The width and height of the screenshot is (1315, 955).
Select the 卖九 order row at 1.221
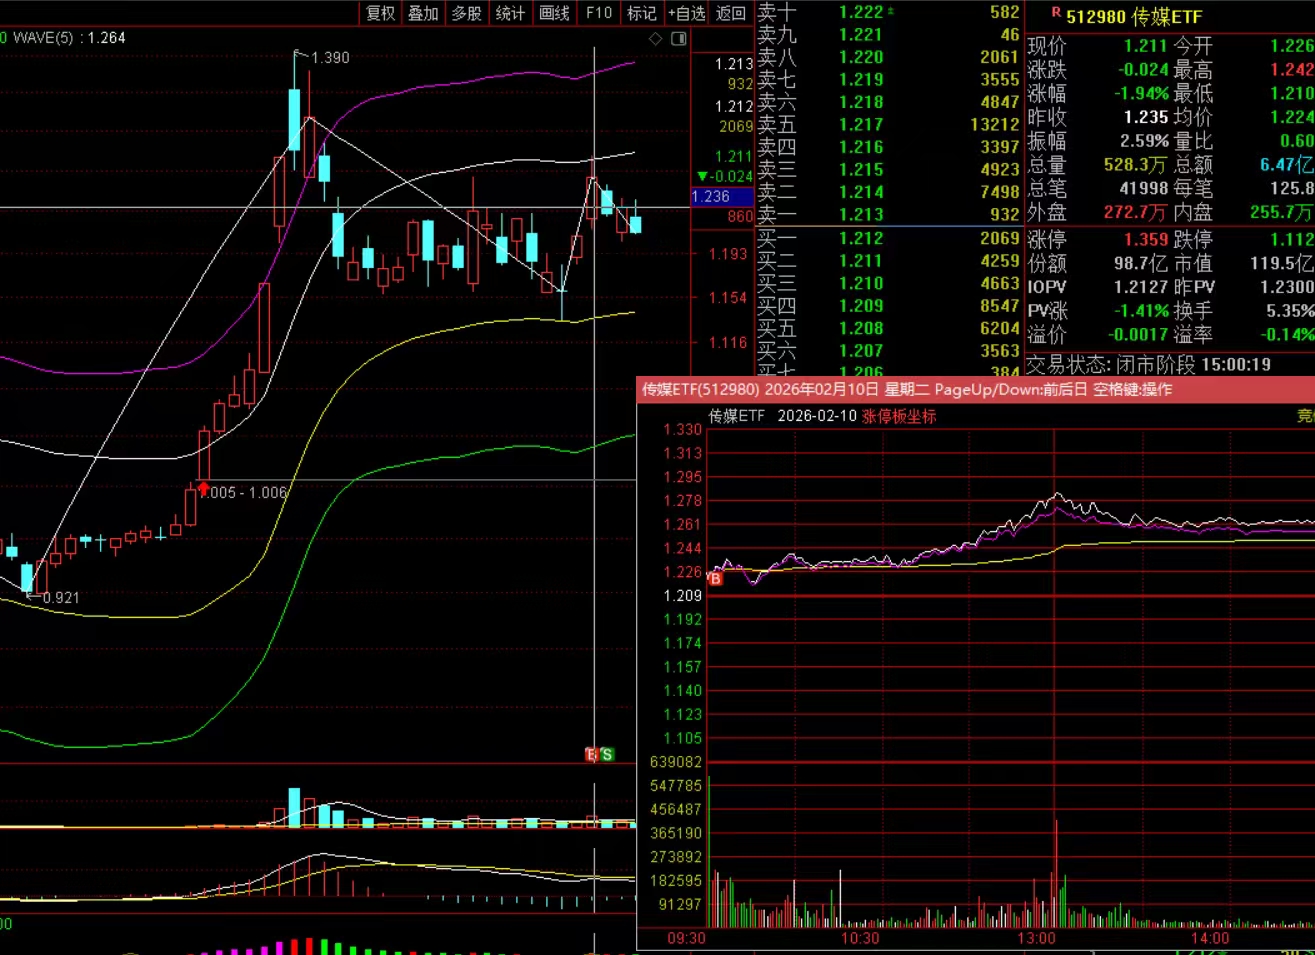point(889,35)
